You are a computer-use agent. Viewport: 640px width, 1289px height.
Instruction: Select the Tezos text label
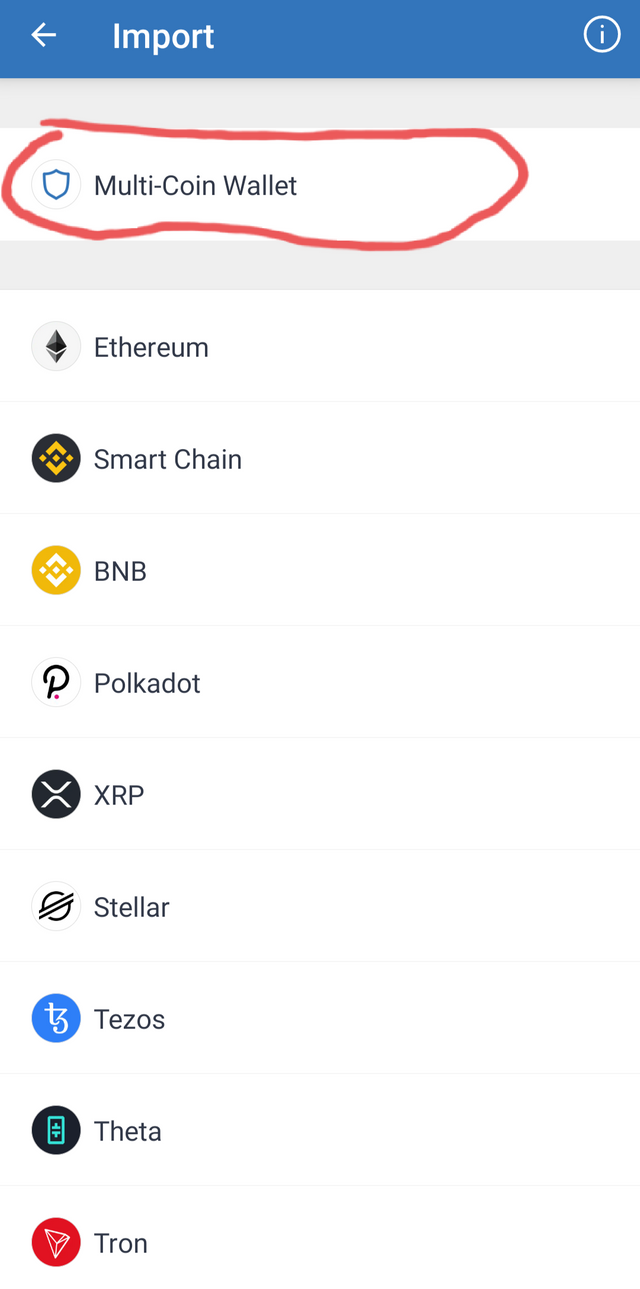129,1019
